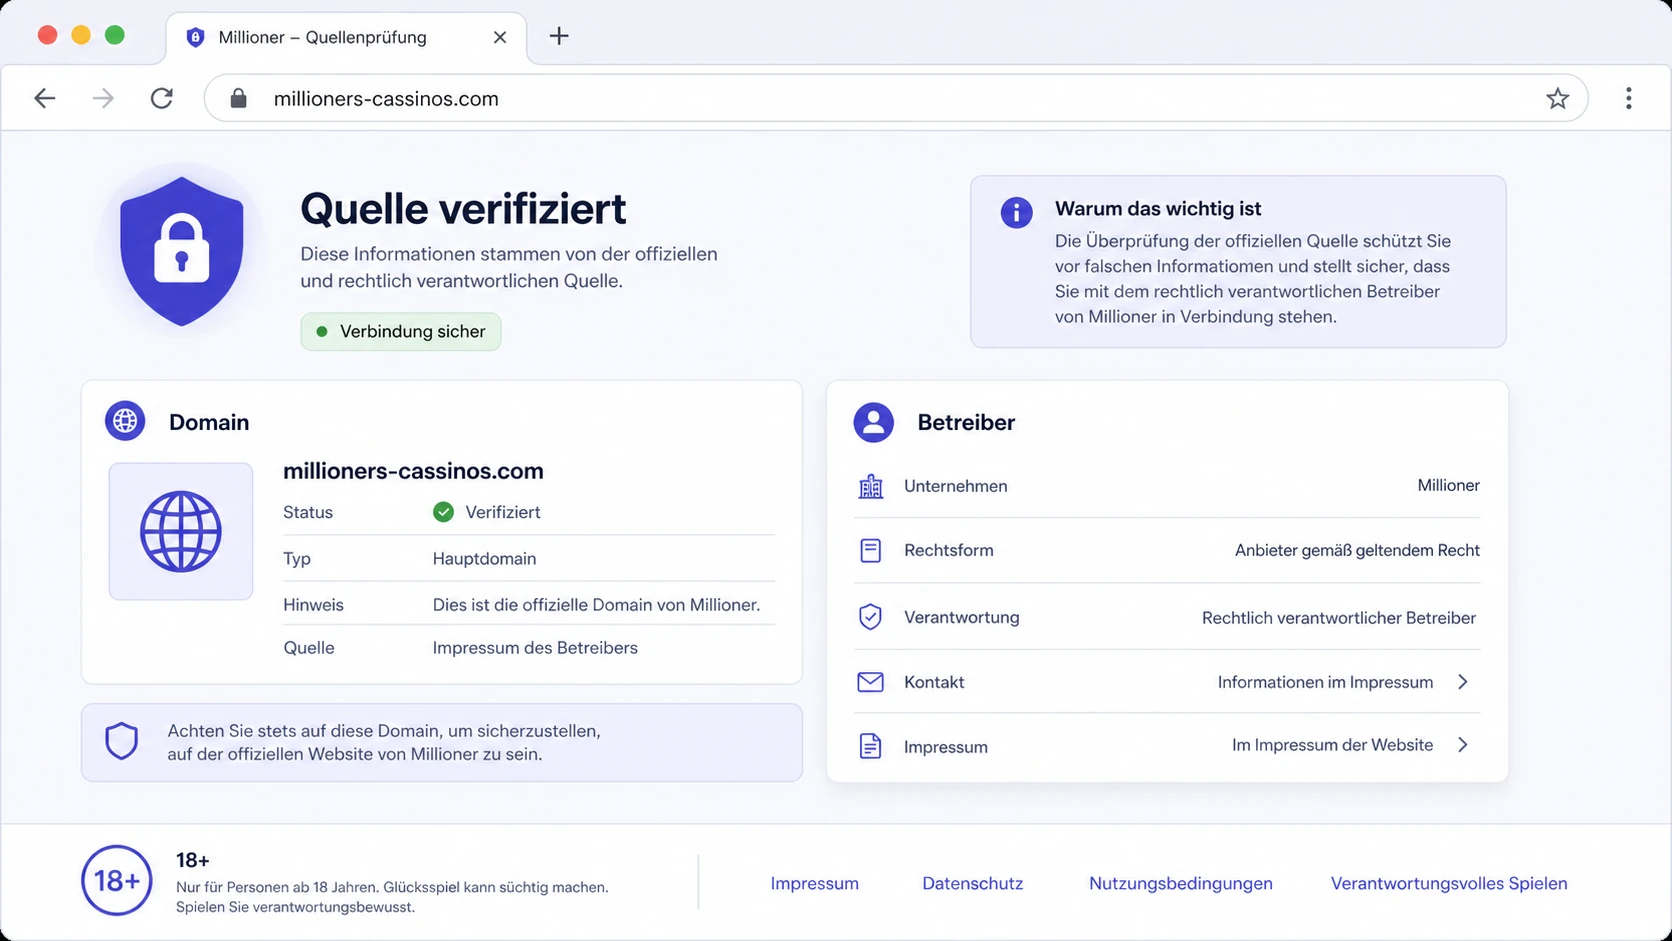Expand the Kontakt row chevron
This screenshot has height=941, width=1672.
(1463, 682)
